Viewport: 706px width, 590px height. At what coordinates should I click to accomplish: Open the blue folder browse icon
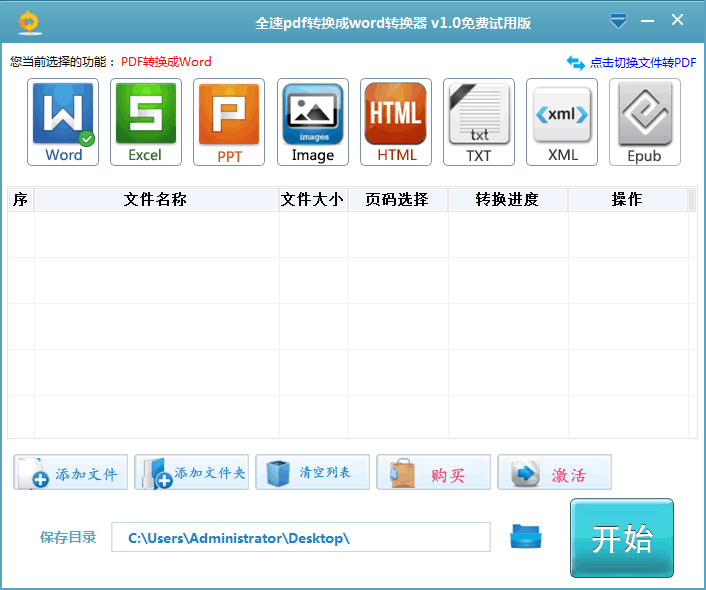tap(526, 537)
